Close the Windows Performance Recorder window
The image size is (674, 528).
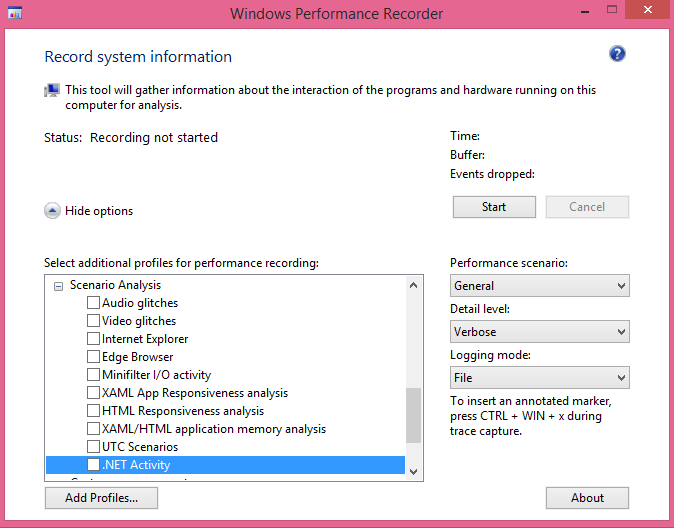click(647, 10)
